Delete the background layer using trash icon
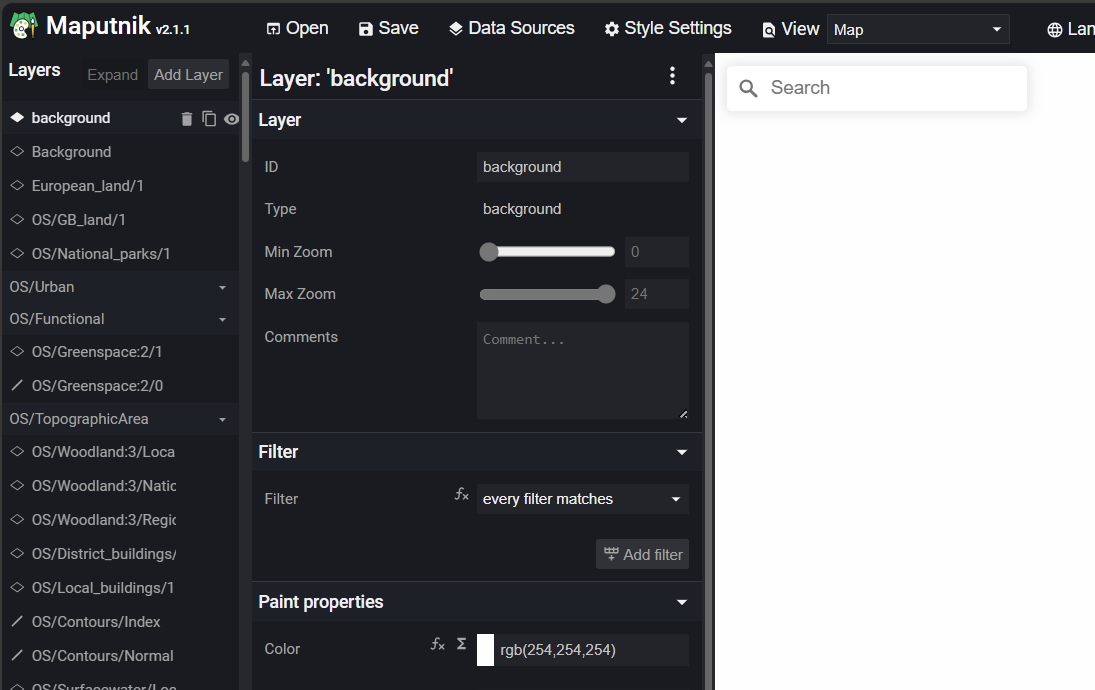 click(x=186, y=117)
